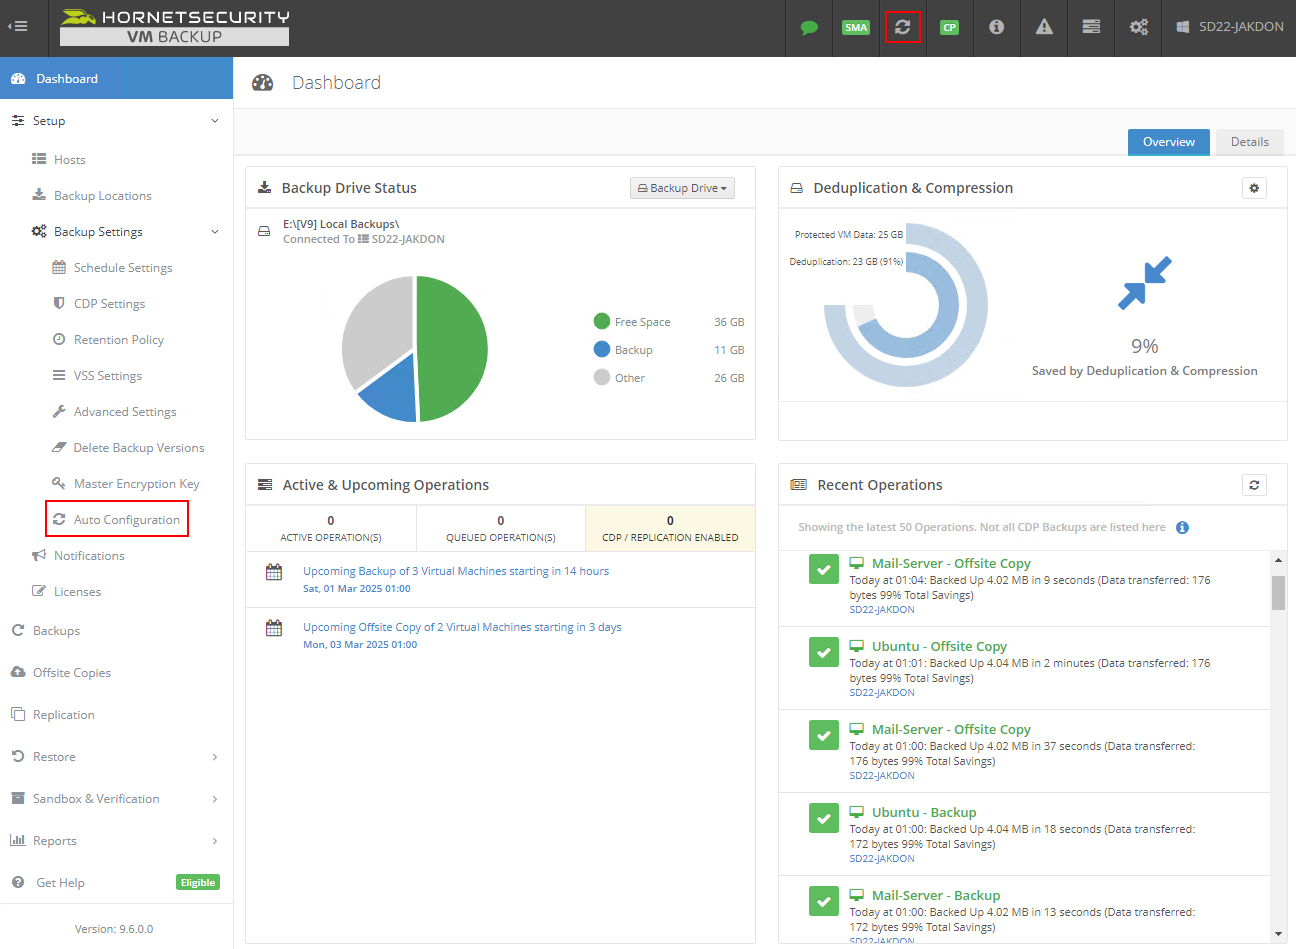
Task: Open Deduplication & Compression gear settings
Action: click(x=1254, y=188)
